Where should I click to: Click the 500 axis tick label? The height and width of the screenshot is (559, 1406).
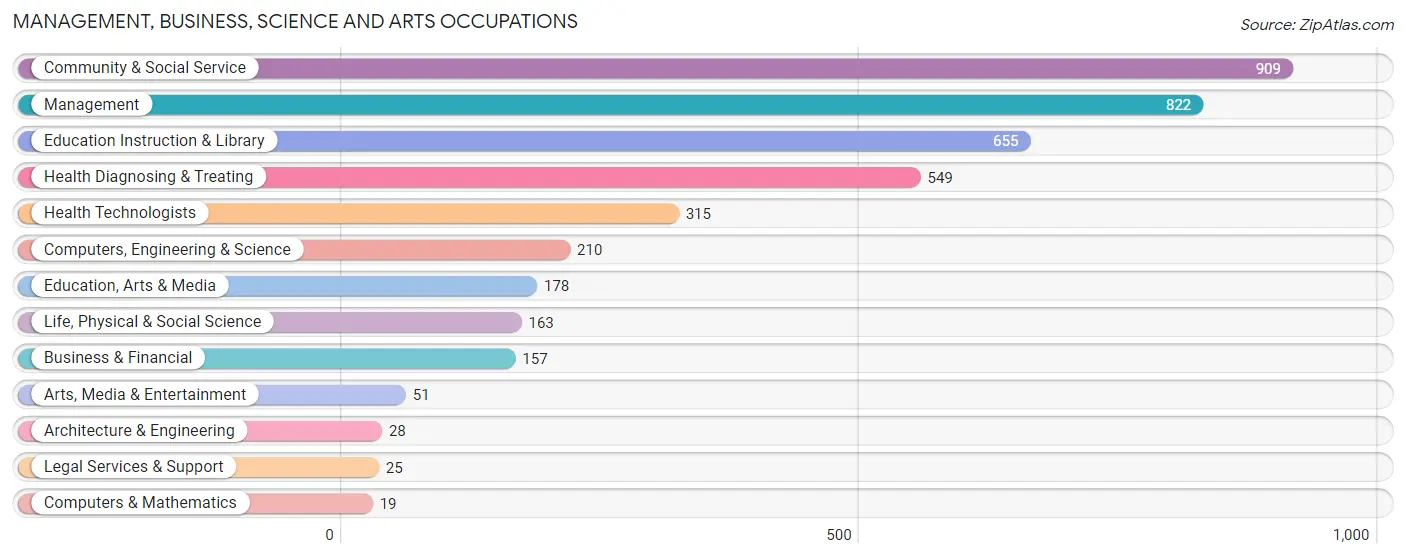coord(839,535)
